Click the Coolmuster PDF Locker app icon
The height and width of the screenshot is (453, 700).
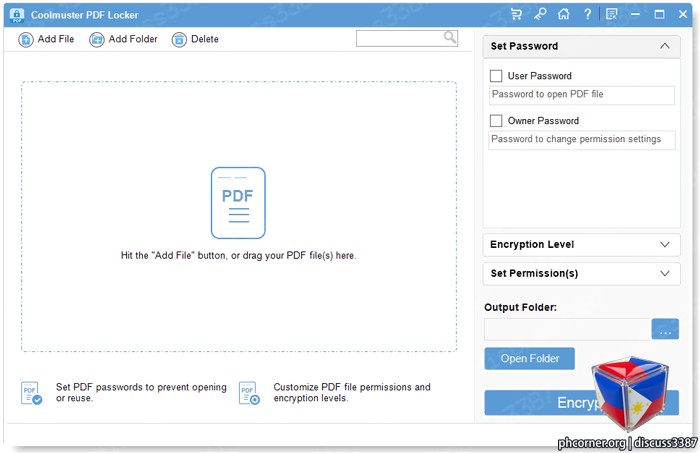point(17,15)
